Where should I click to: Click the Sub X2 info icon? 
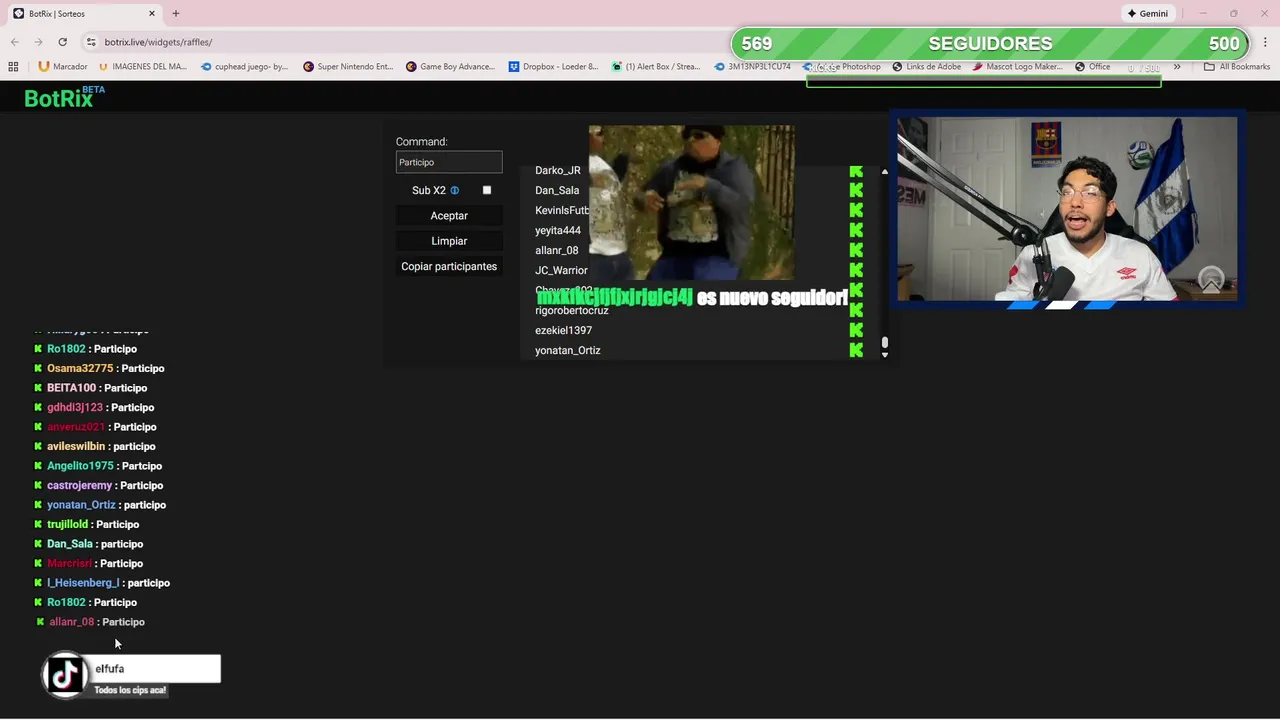[x=454, y=190]
